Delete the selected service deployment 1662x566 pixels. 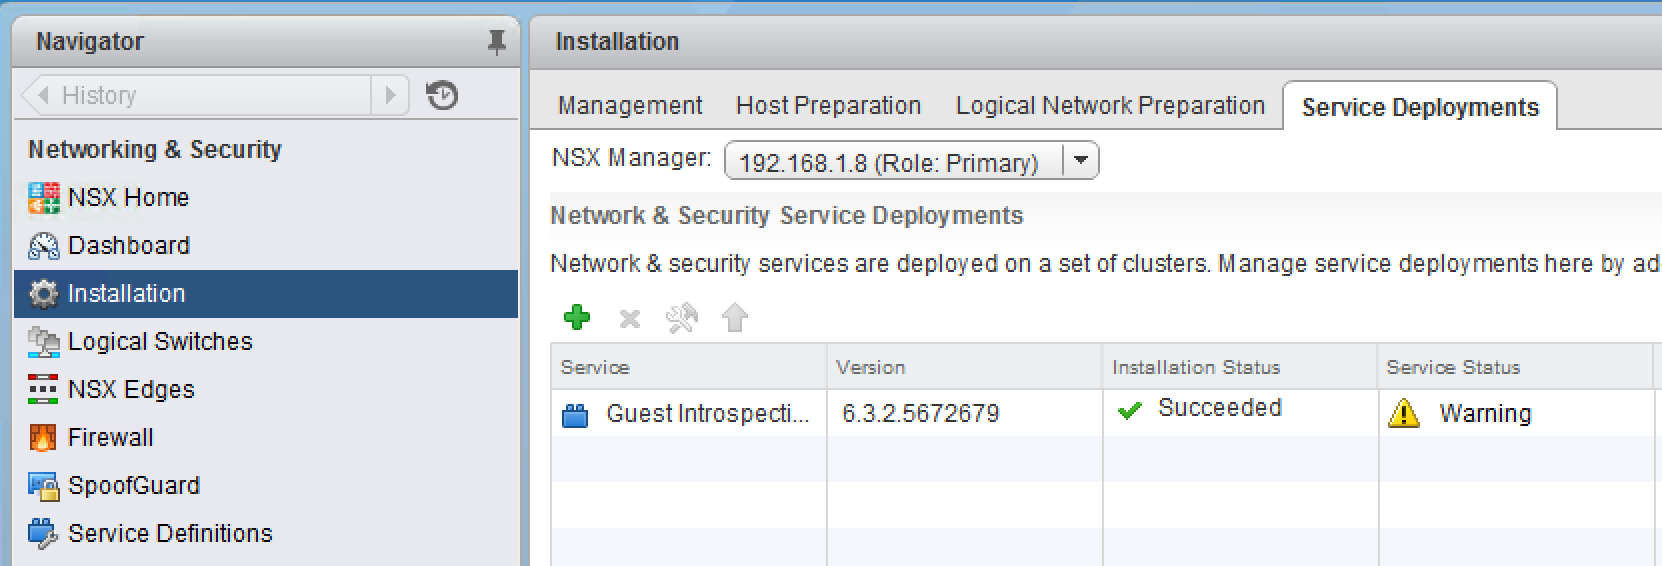click(629, 319)
